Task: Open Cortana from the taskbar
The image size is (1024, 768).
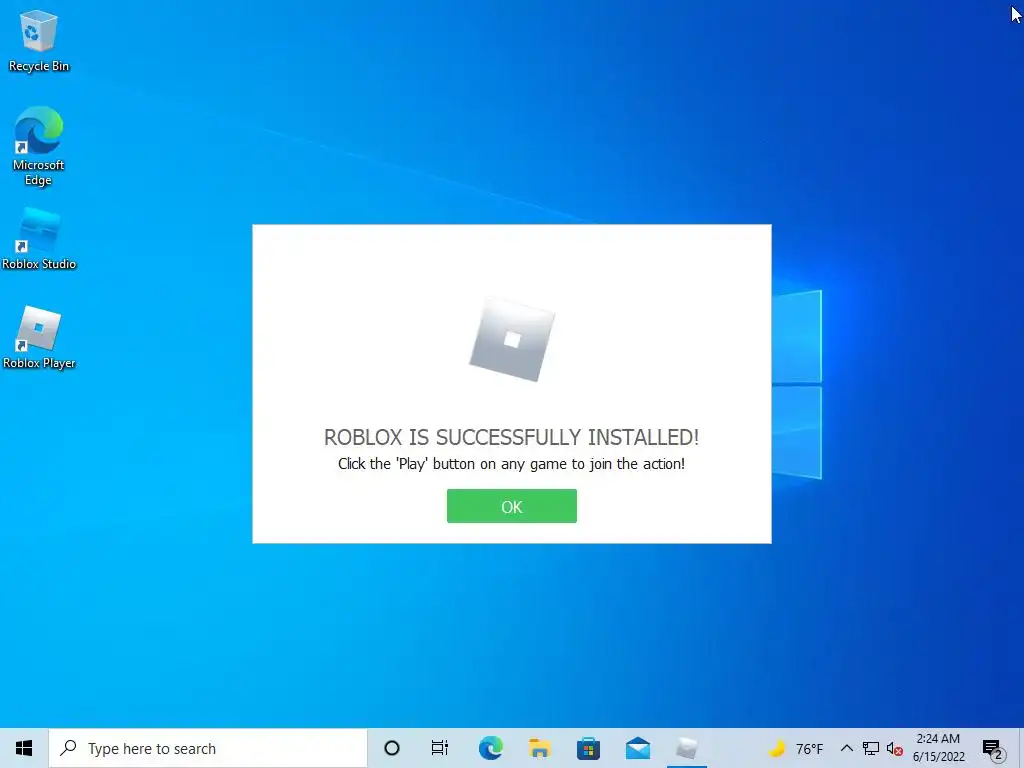Action: point(392,748)
